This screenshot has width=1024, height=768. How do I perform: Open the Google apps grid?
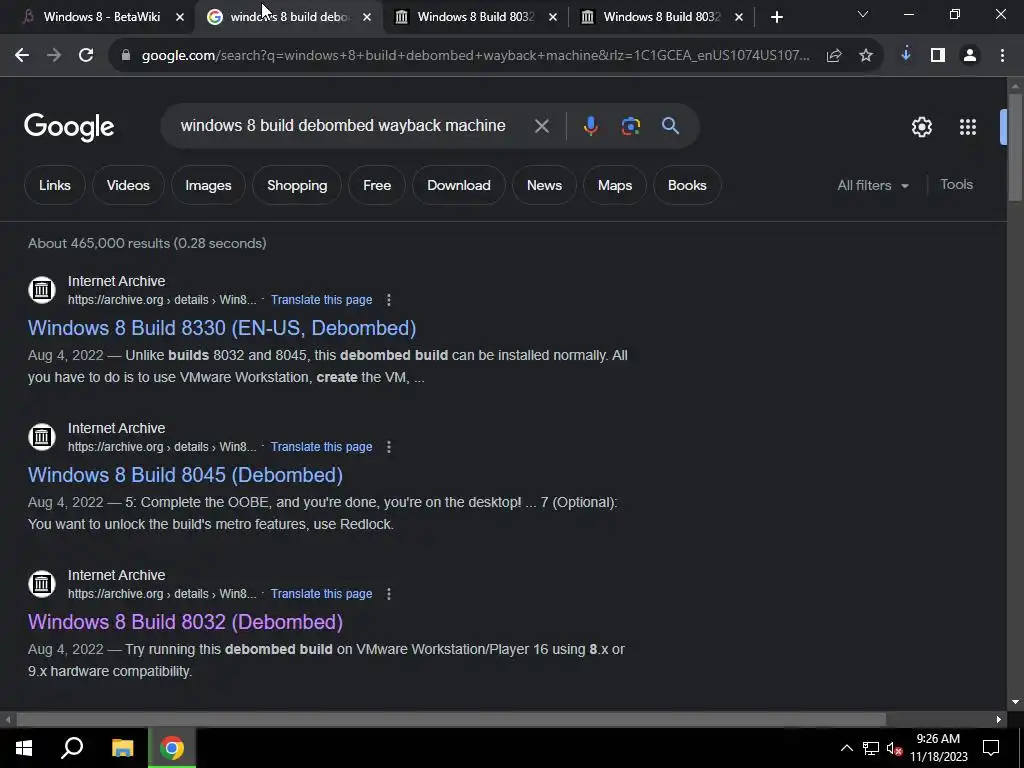[x=968, y=127]
